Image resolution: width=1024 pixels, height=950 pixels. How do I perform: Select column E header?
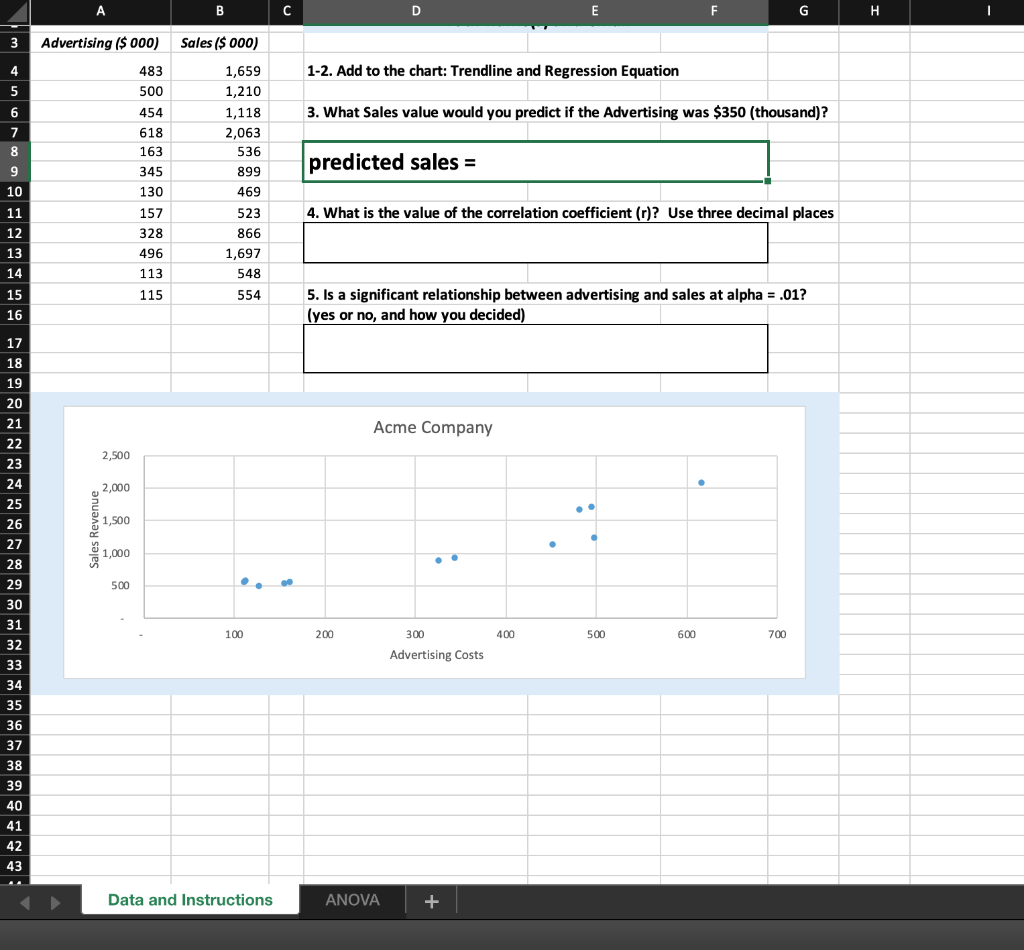coord(594,11)
